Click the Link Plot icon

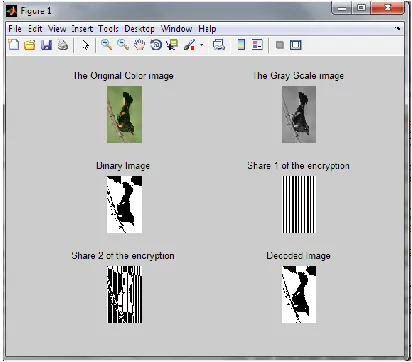coord(219,45)
